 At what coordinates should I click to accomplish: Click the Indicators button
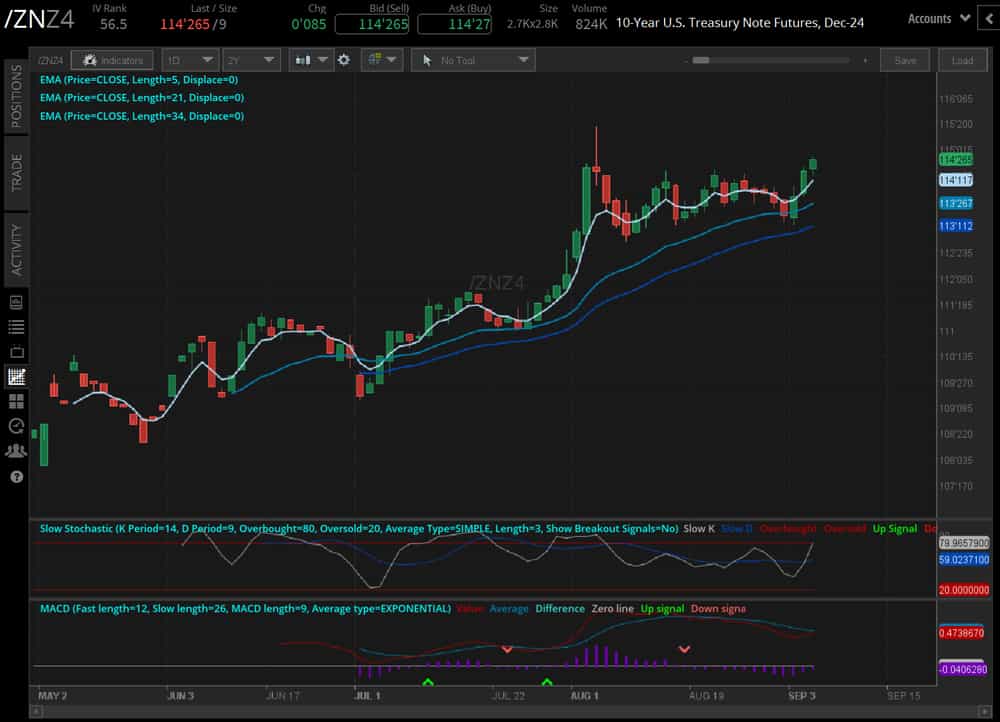(x=112, y=60)
